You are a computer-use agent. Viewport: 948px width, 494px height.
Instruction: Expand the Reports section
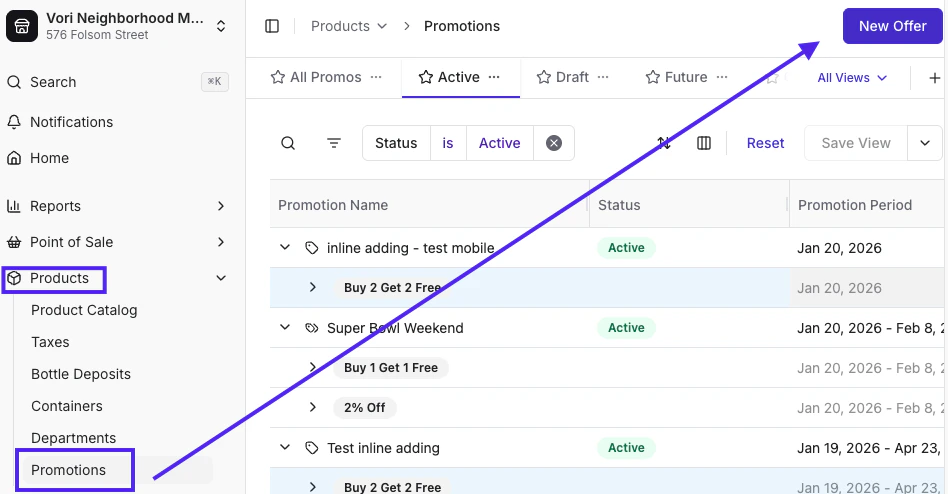coord(221,206)
